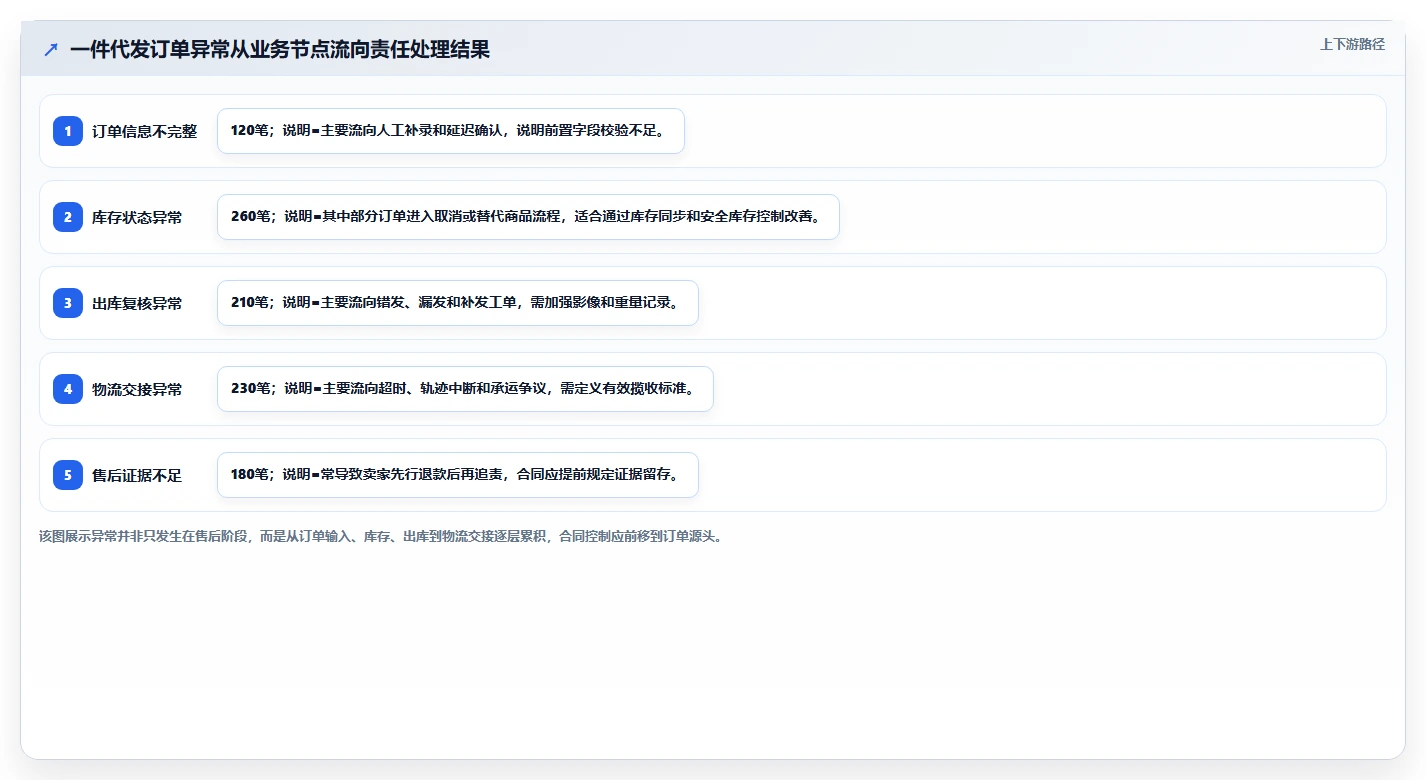Select step badge number 3

68,303
